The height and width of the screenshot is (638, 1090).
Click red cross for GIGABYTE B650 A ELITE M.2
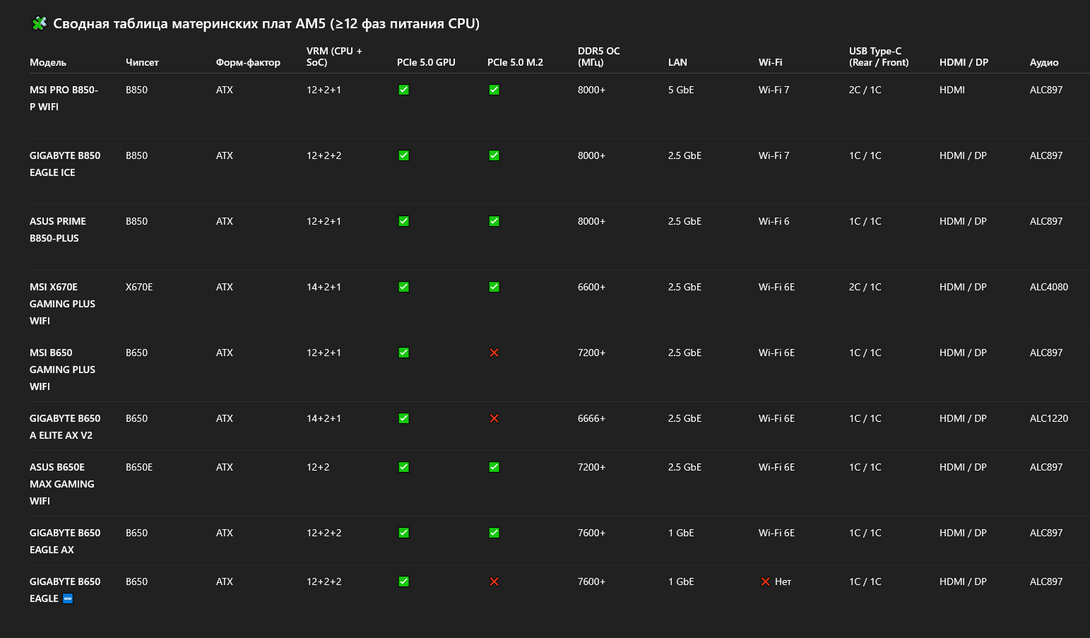coord(494,419)
